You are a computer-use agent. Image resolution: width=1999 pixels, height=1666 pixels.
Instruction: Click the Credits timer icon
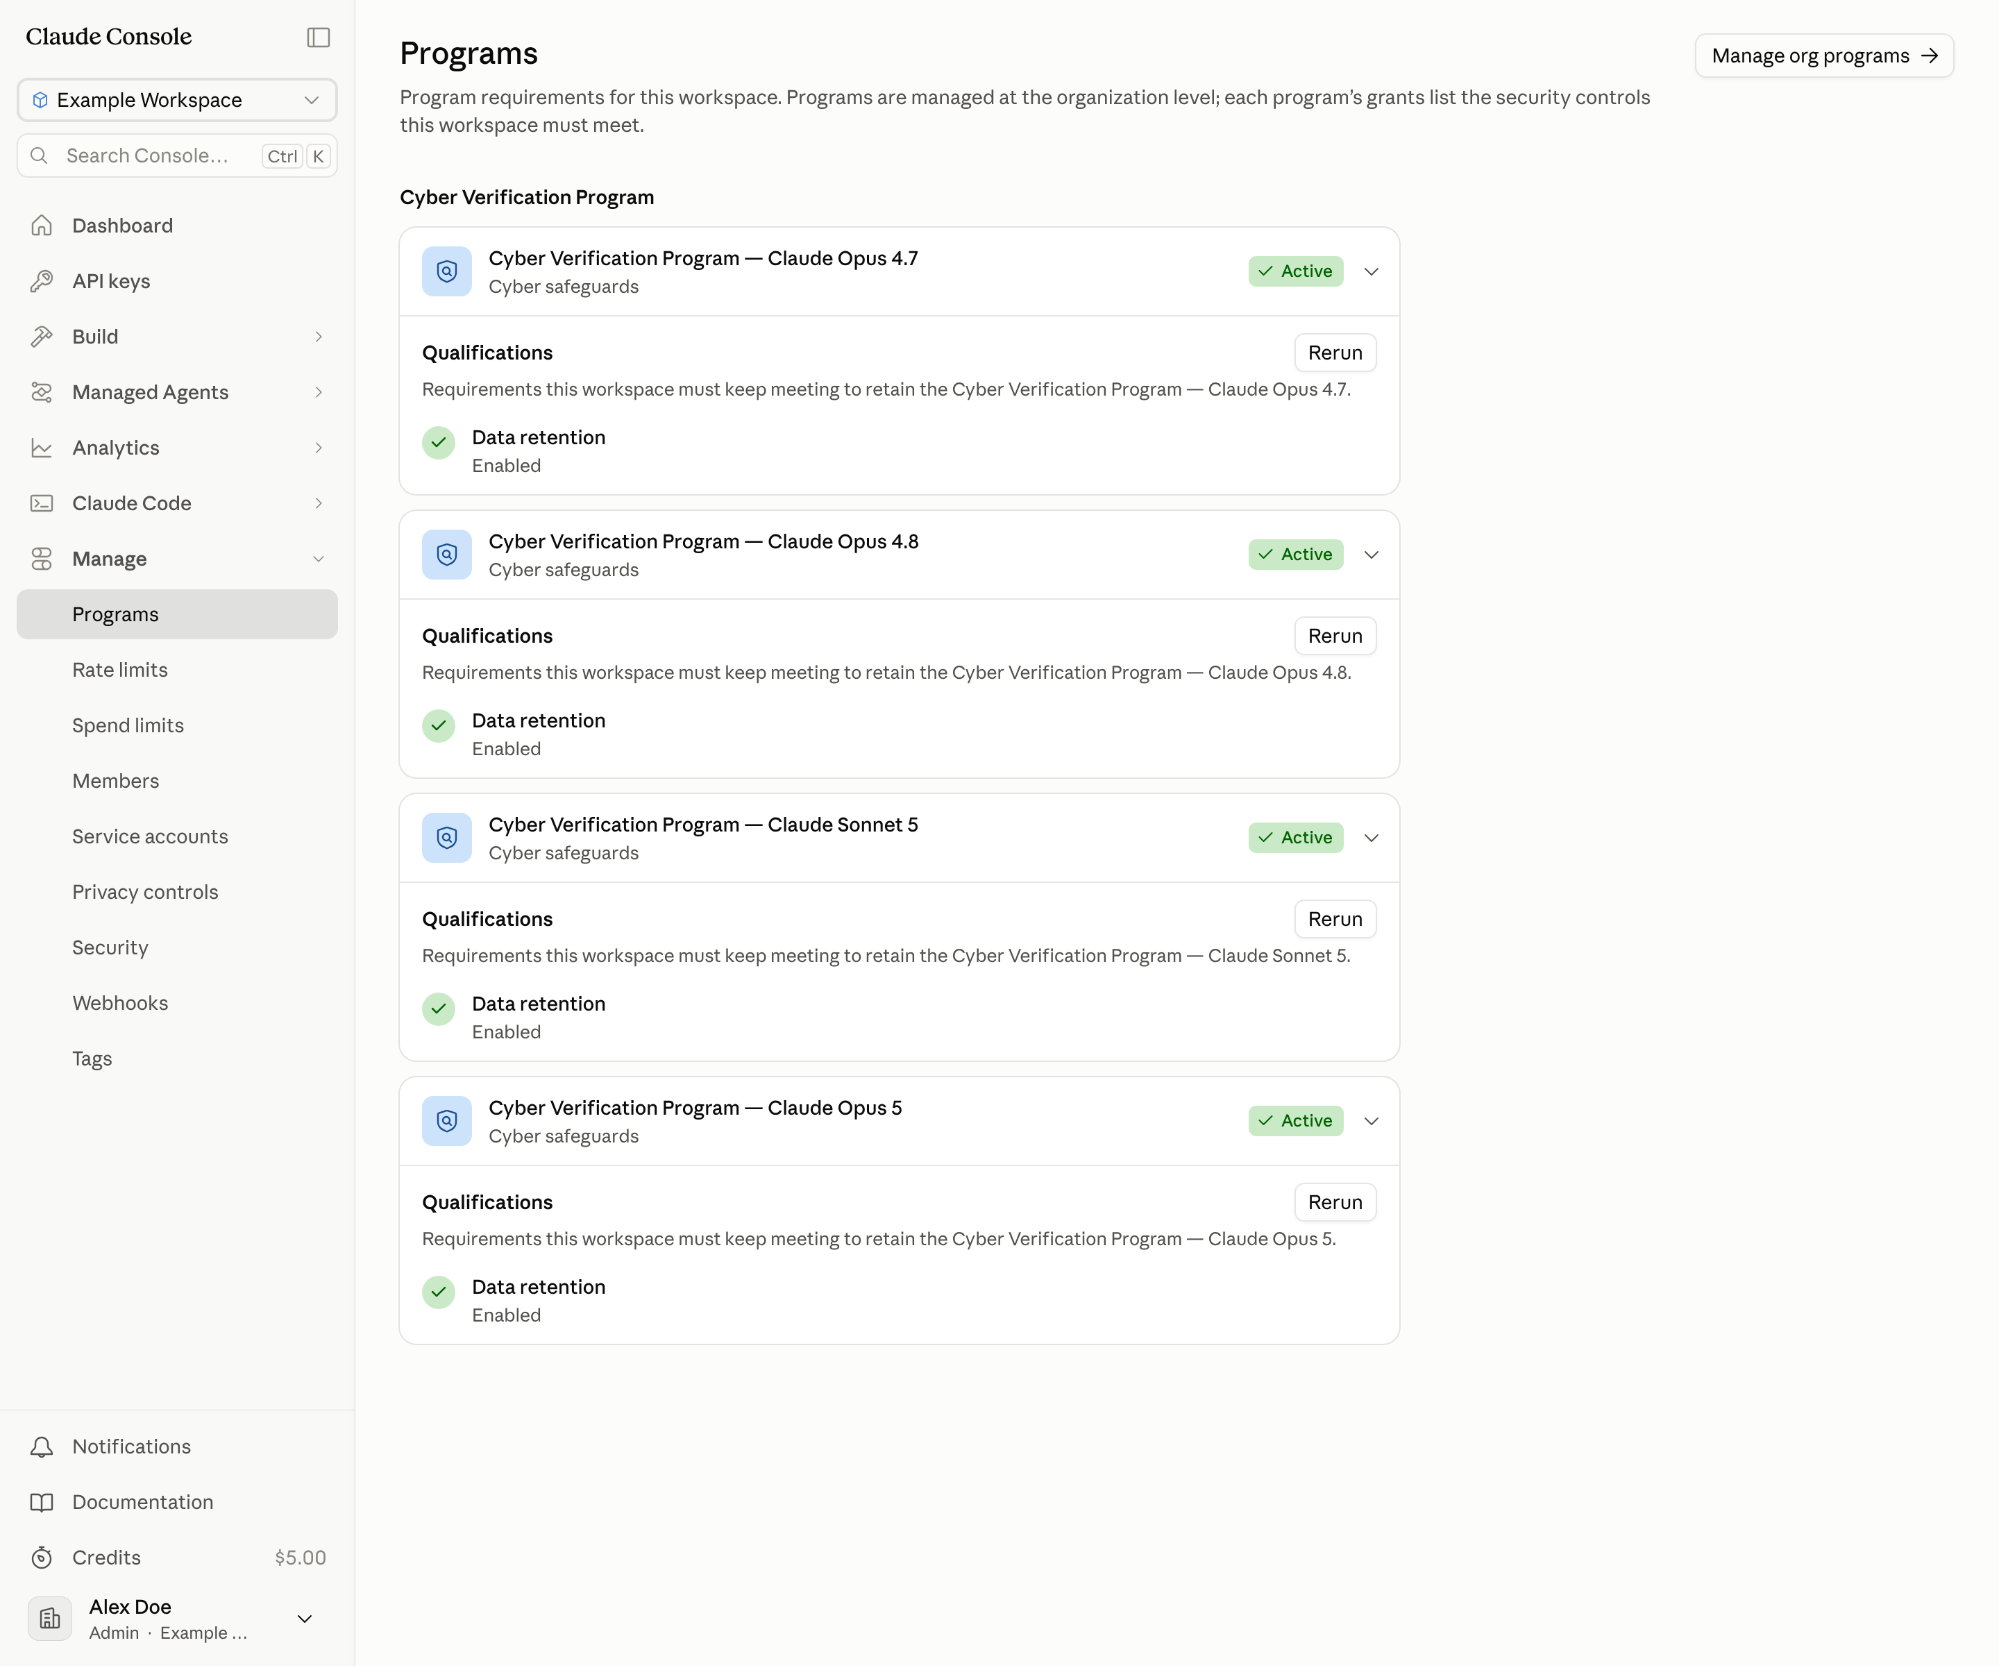[42, 1558]
